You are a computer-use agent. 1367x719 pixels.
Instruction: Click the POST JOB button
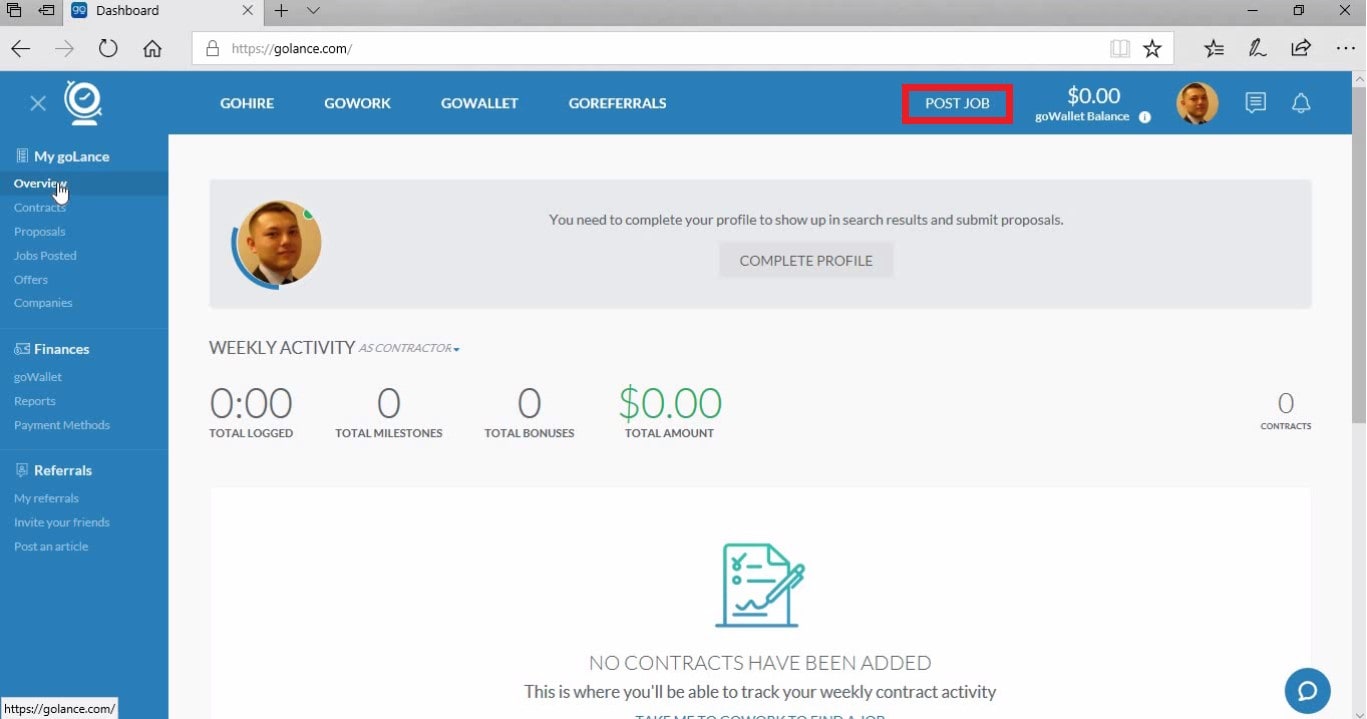[x=957, y=103]
